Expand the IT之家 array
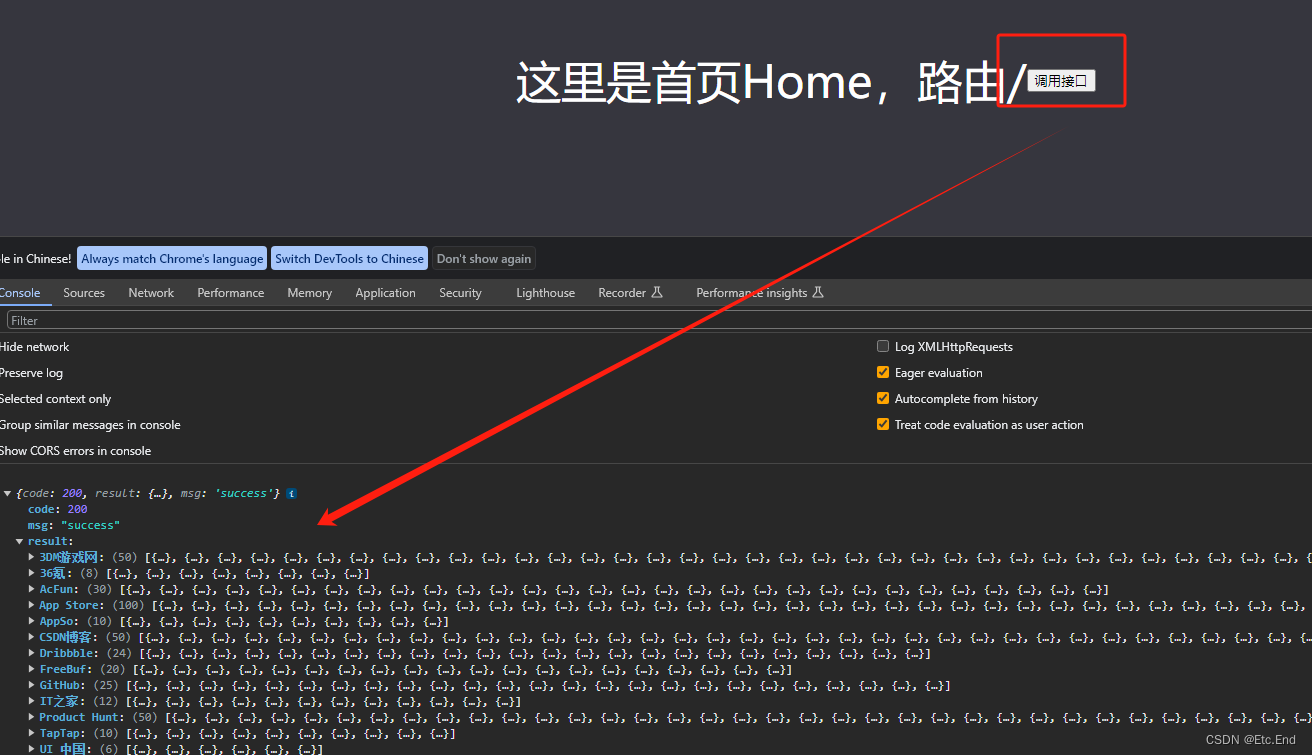The width and height of the screenshot is (1312, 755). (32, 701)
